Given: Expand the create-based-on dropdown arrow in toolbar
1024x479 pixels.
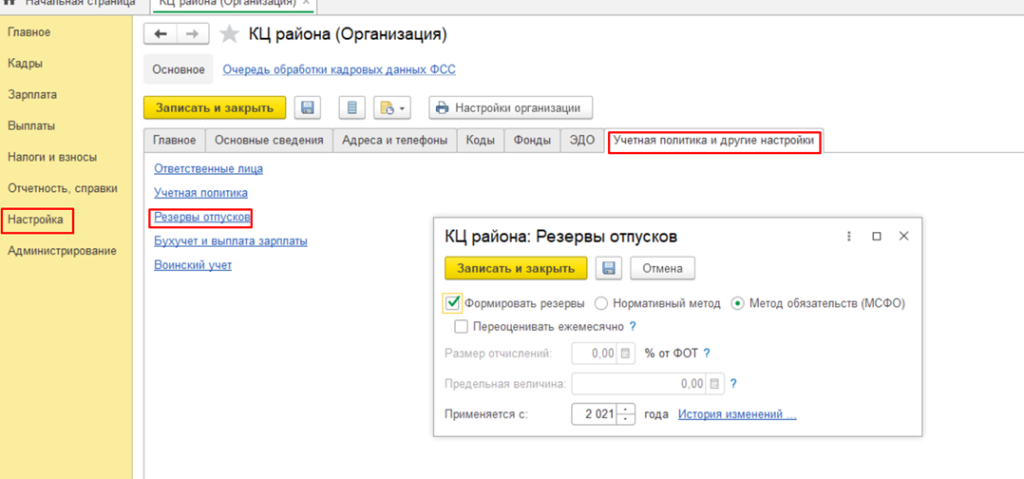Looking at the screenshot, I should (402, 108).
